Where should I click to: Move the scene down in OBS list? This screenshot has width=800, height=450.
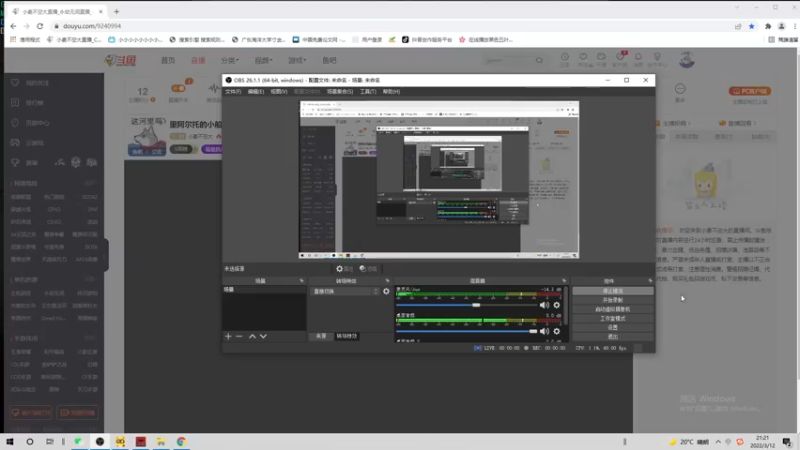[x=263, y=336]
